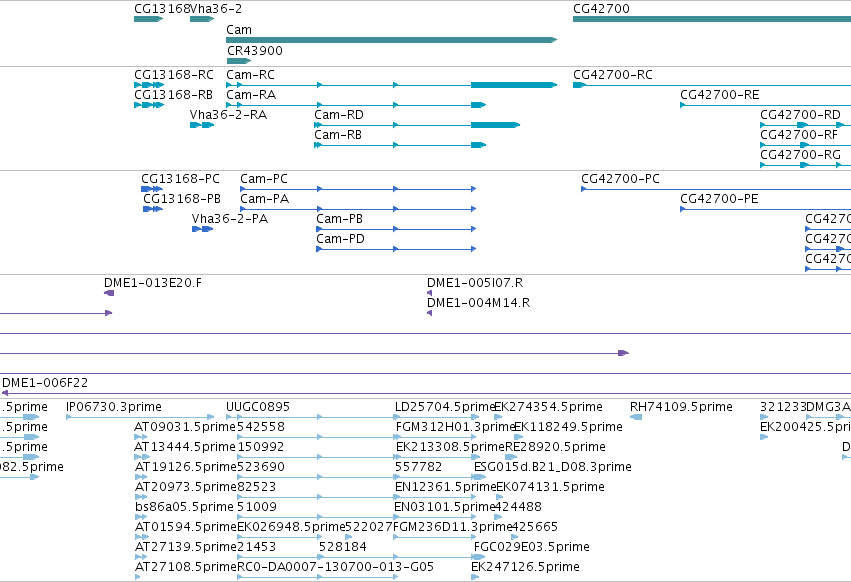Select the DME1-004M14.R clone label
The width and height of the screenshot is (851, 582).
[478, 303]
